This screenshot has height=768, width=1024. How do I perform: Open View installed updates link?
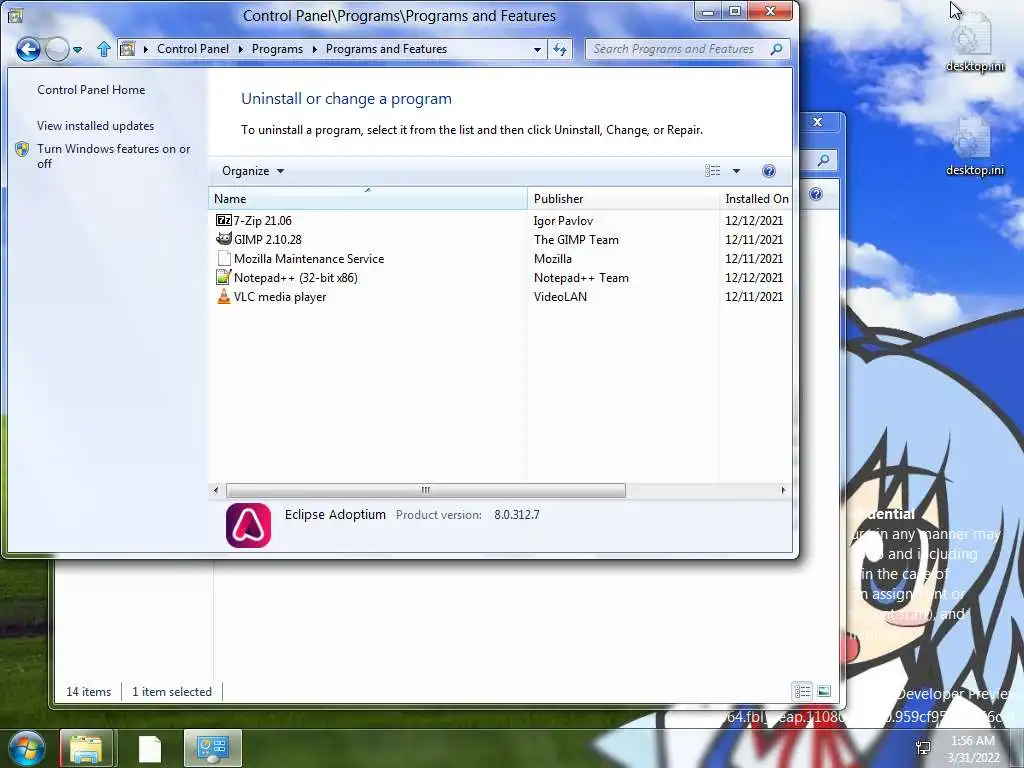pyautogui.click(x=95, y=126)
